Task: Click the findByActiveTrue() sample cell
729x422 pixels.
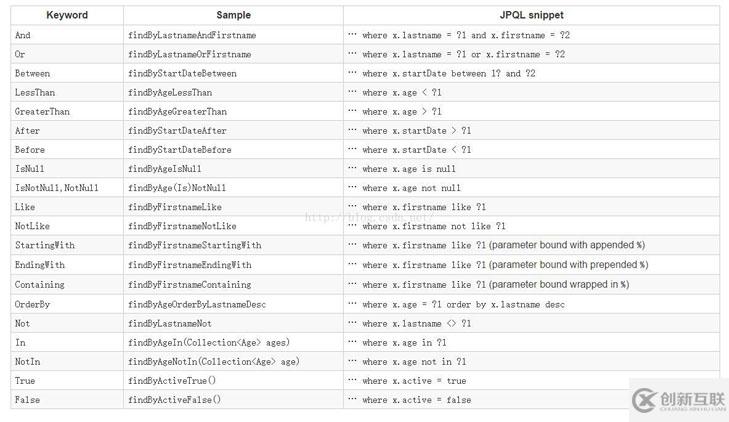Action: tap(233, 381)
